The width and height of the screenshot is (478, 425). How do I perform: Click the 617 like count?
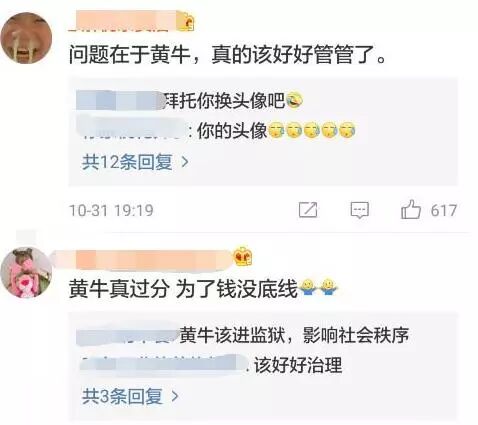pos(444,211)
